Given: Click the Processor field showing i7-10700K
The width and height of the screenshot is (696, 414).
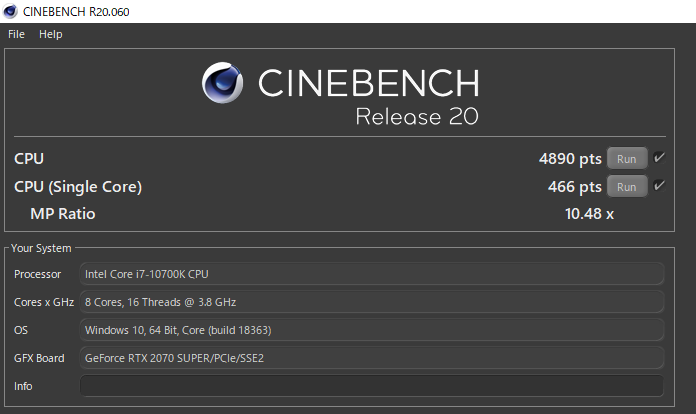Looking at the screenshot, I should click(x=371, y=274).
